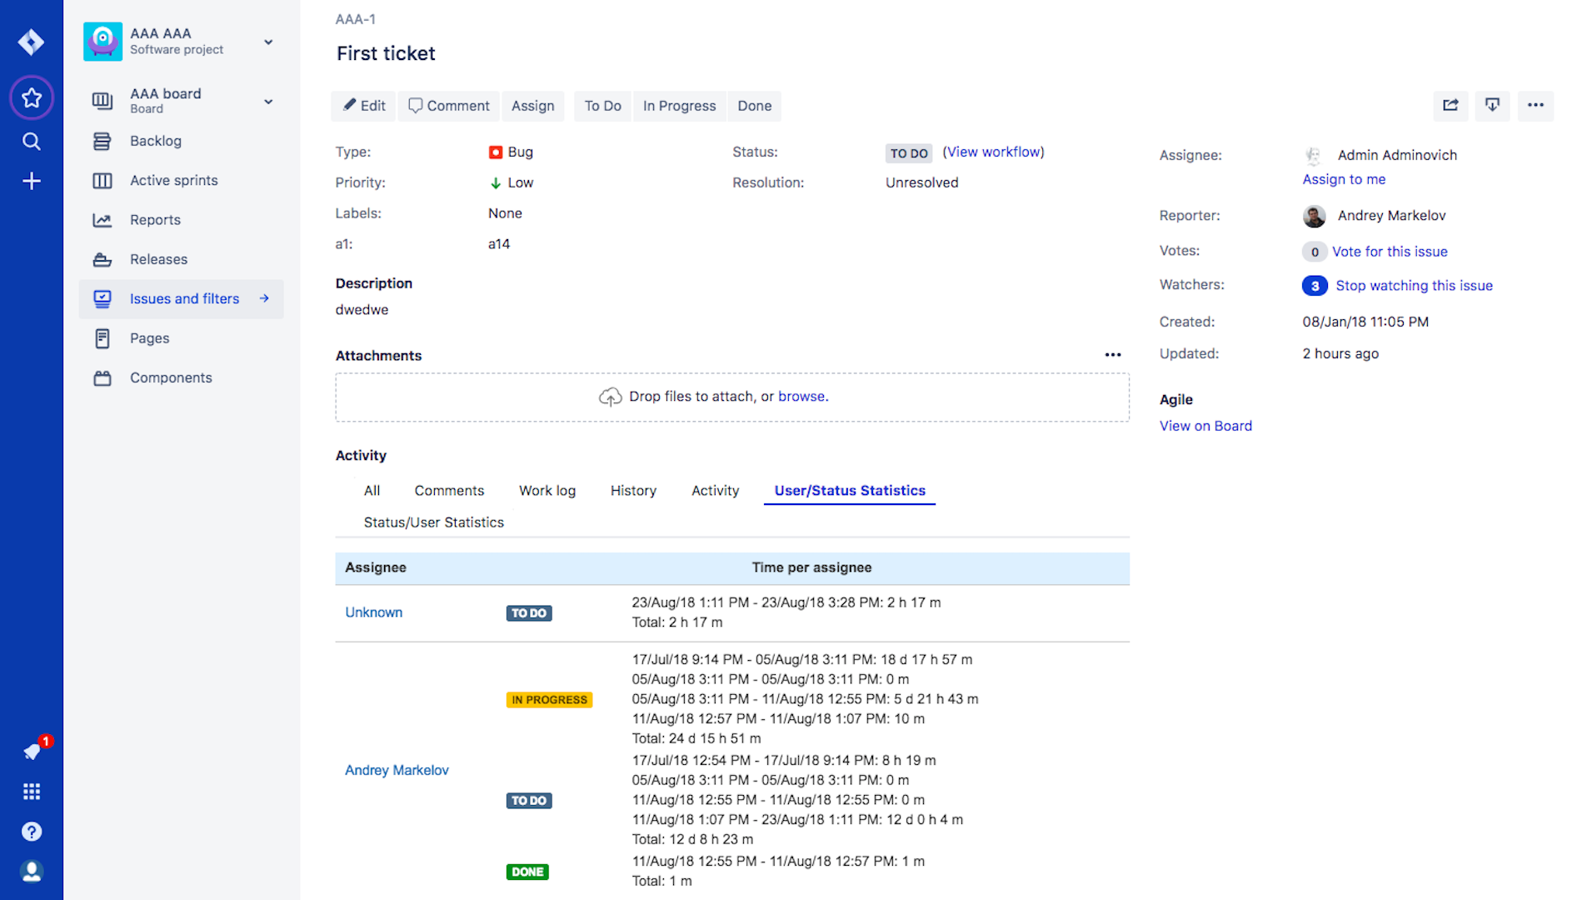Image resolution: width=1577 pixels, height=900 pixels.
Task: Click the Reports chart icon
Action: coord(102,220)
